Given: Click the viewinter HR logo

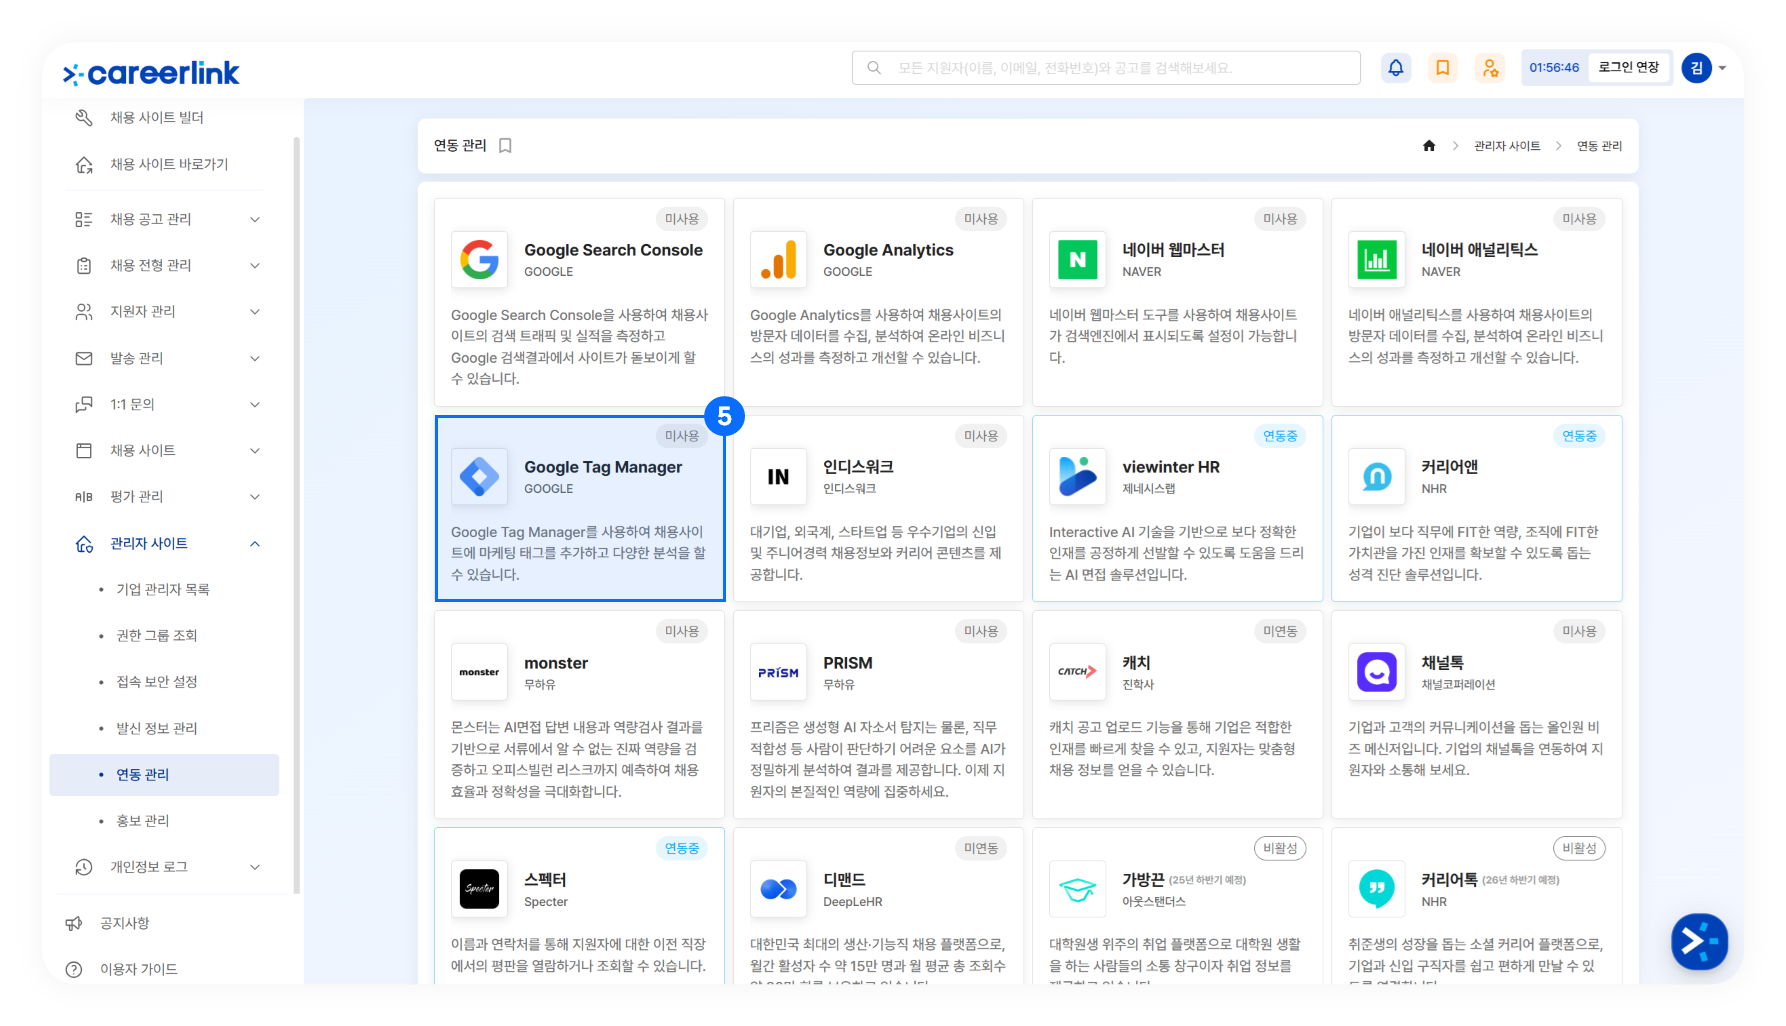Looking at the screenshot, I should pyautogui.click(x=1078, y=477).
